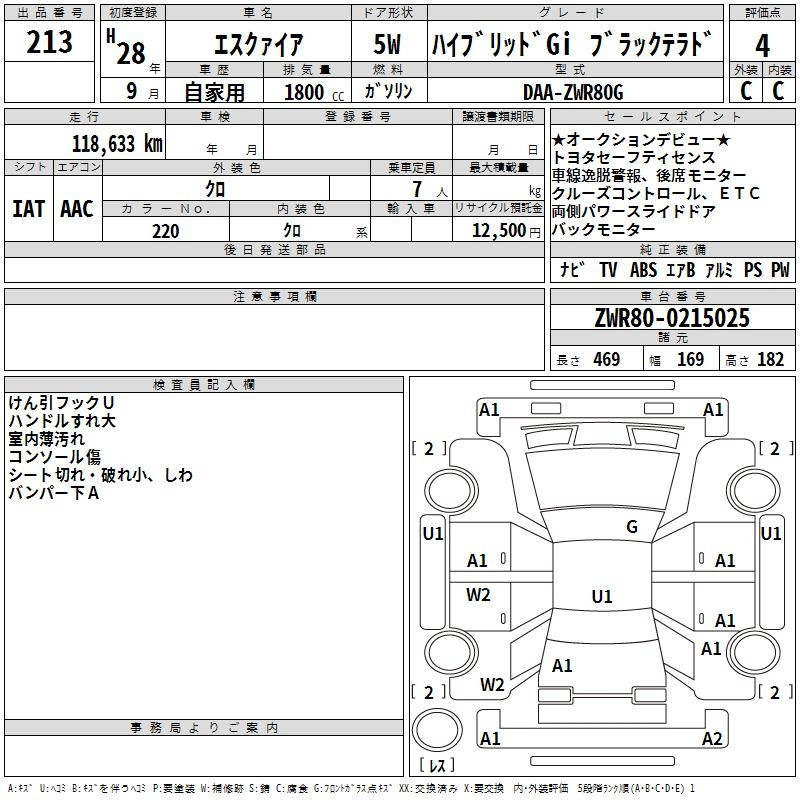Click the length value 469
Screen dimensions: 800x800
pyautogui.click(x=607, y=360)
